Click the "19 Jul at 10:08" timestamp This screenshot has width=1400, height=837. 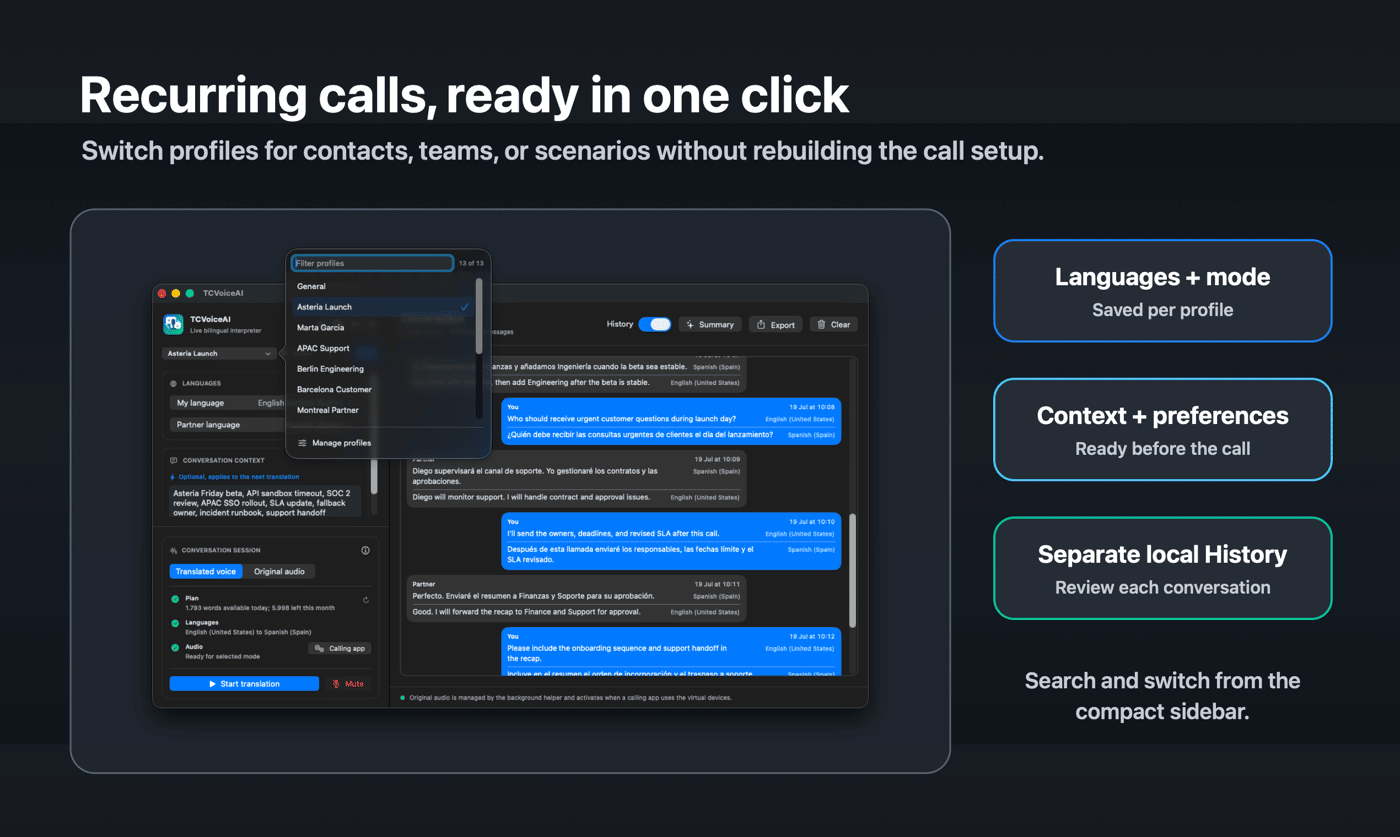(x=812, y=407)
